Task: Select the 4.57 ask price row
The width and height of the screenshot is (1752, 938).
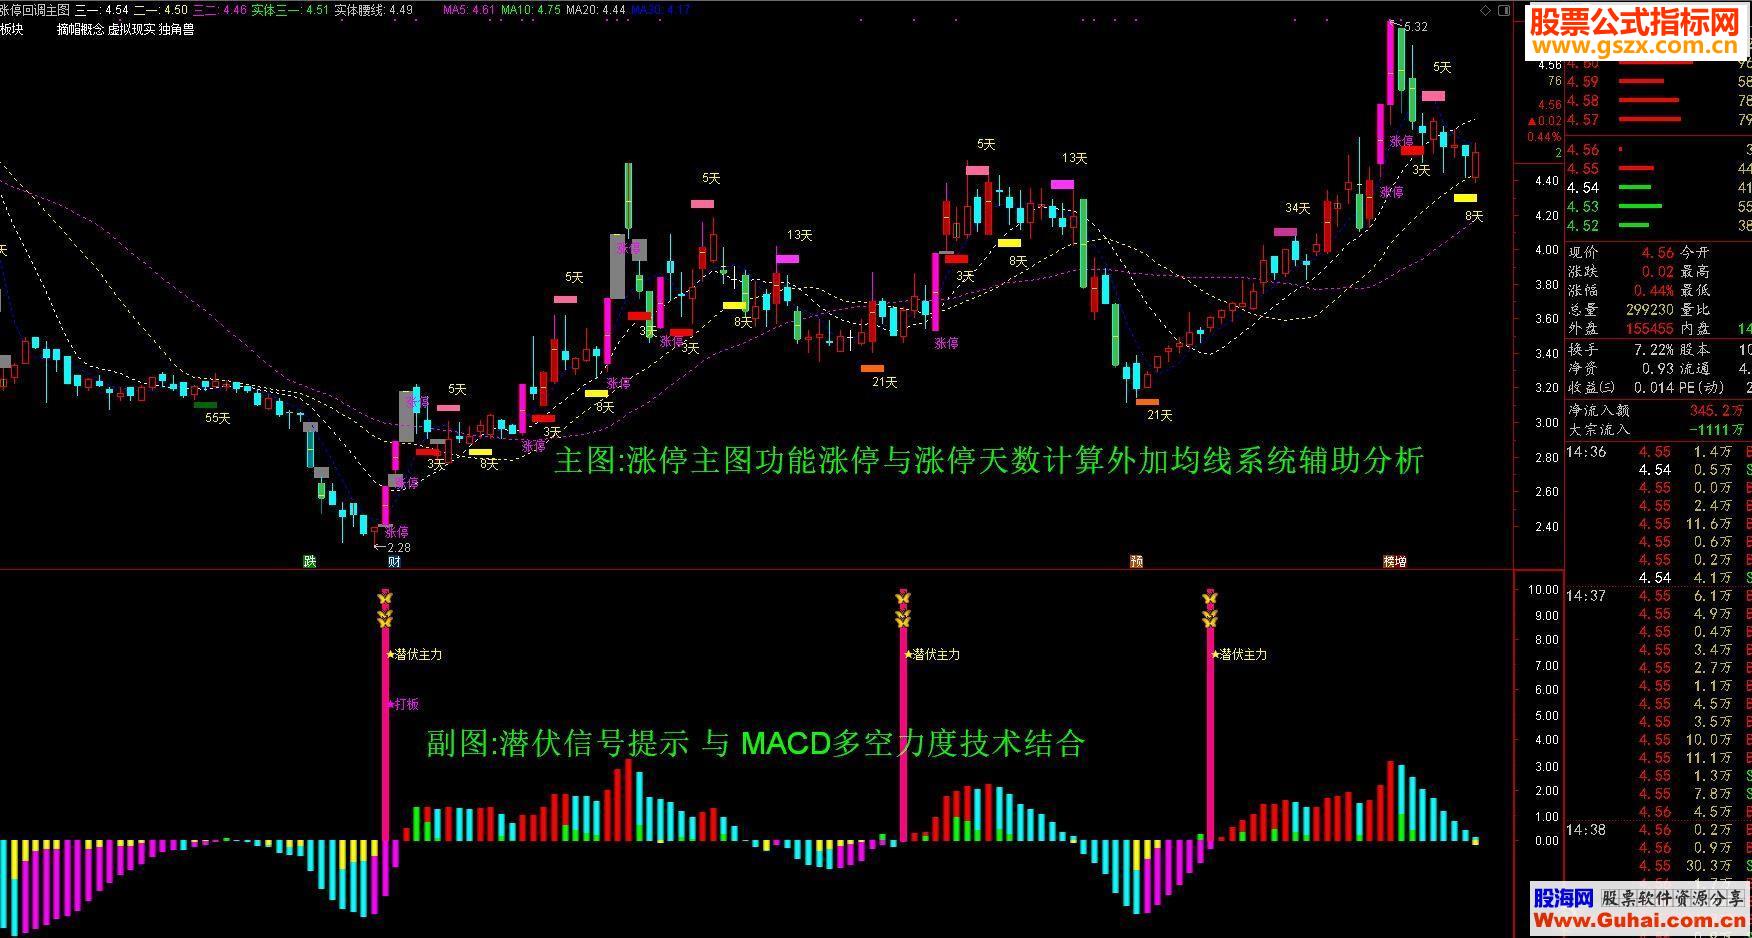Action: 1658,120
